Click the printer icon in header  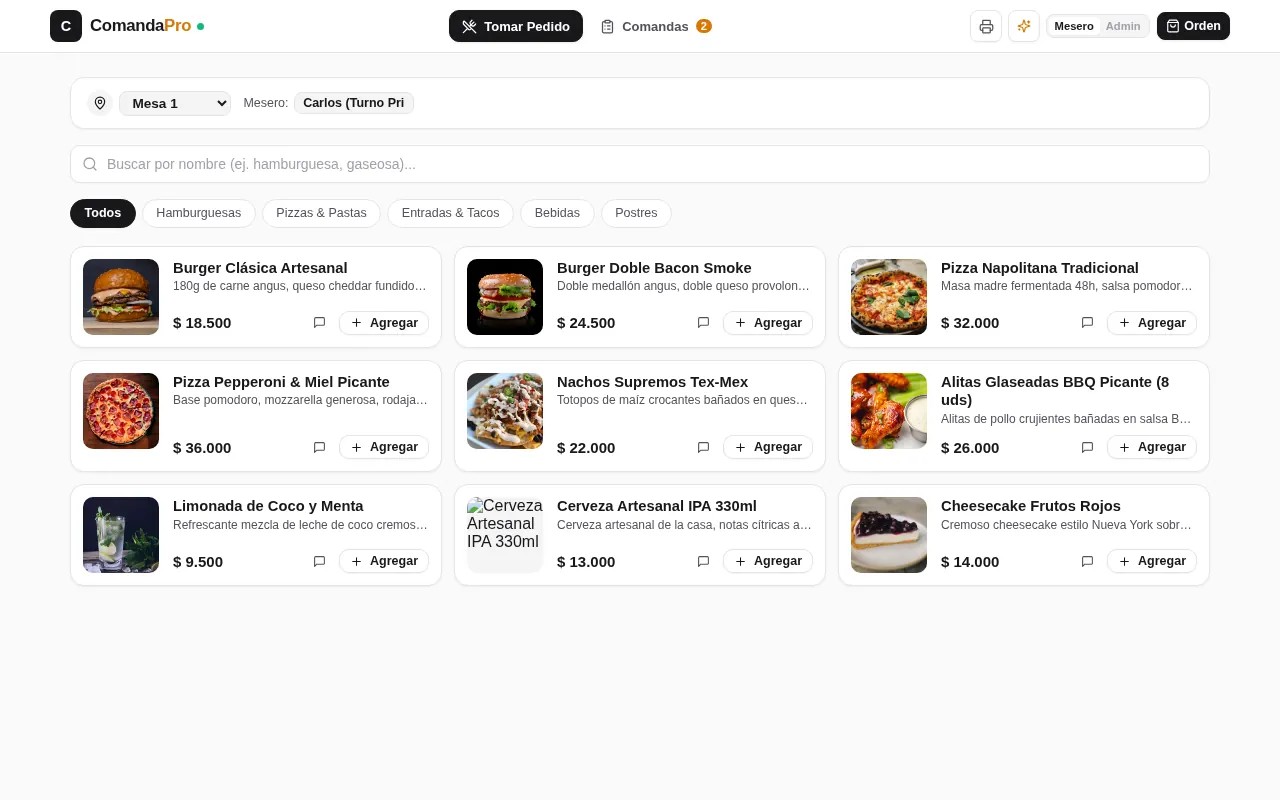(x=986, y=26)
